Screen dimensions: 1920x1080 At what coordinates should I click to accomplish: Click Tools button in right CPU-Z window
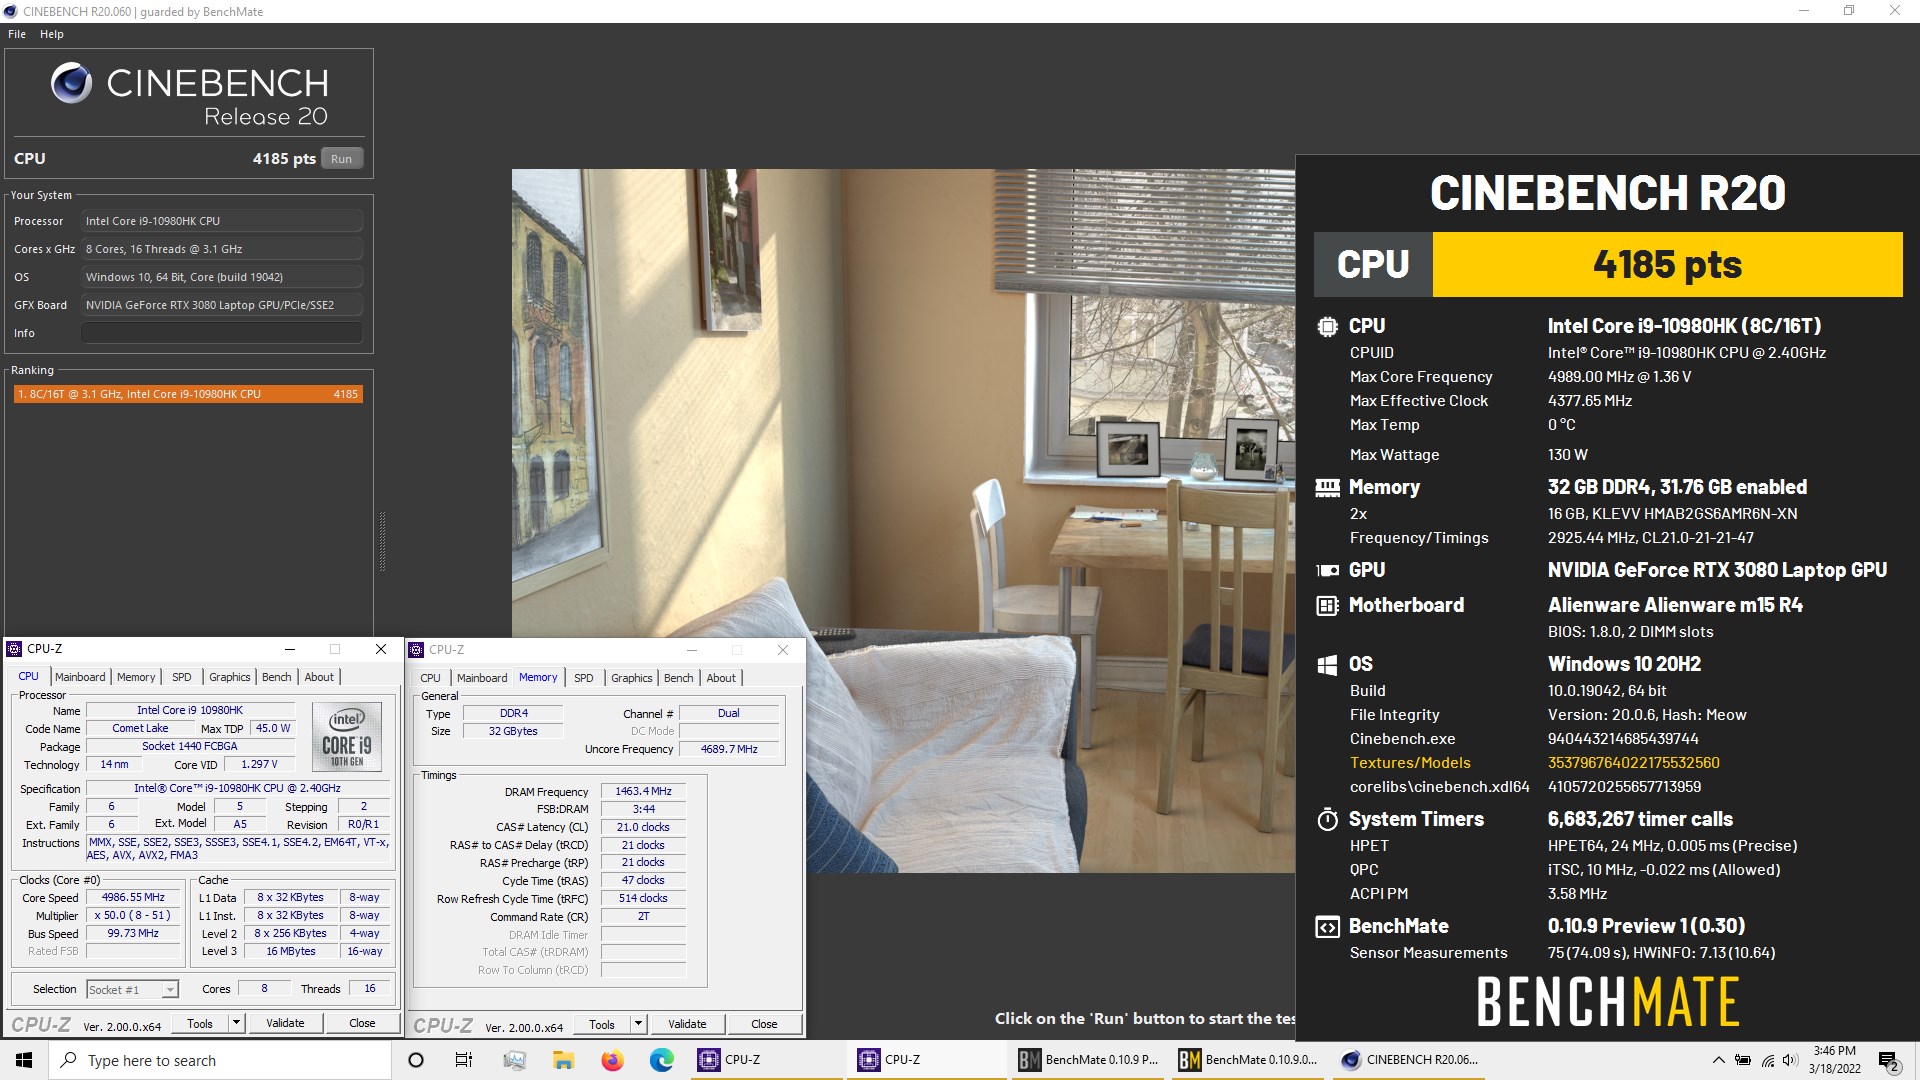click(x=602, y=1024)
